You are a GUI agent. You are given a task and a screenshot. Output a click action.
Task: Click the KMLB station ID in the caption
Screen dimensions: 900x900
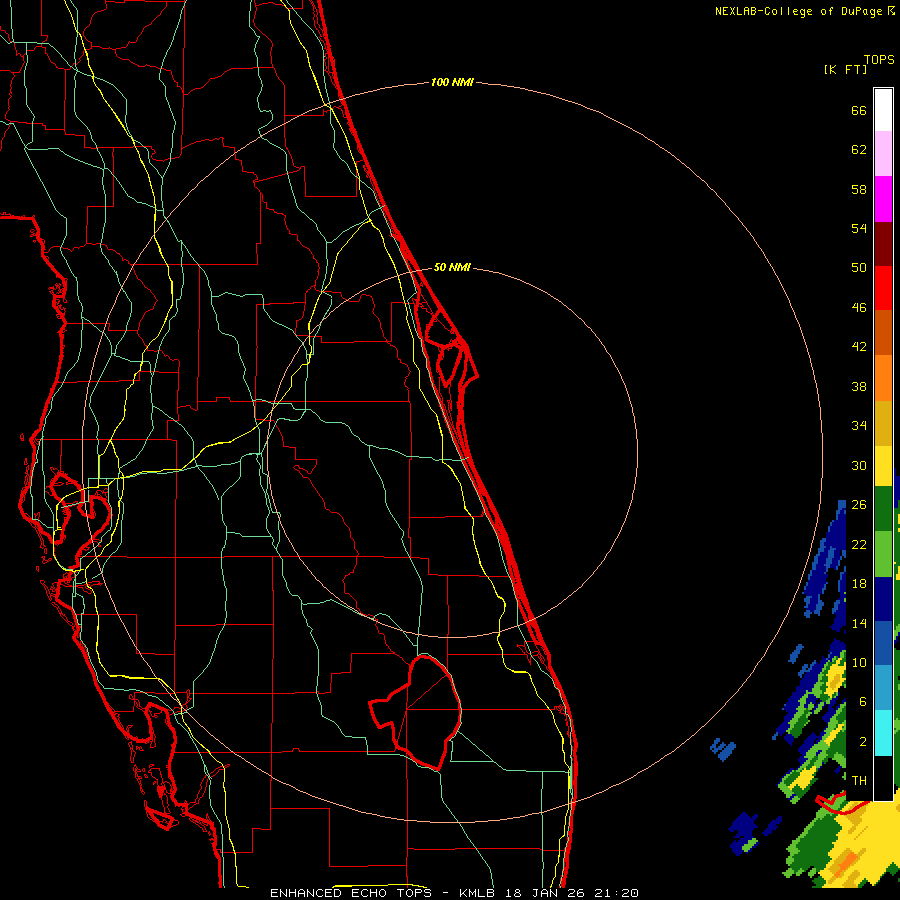pyautogui.click(x=479, y=893)
